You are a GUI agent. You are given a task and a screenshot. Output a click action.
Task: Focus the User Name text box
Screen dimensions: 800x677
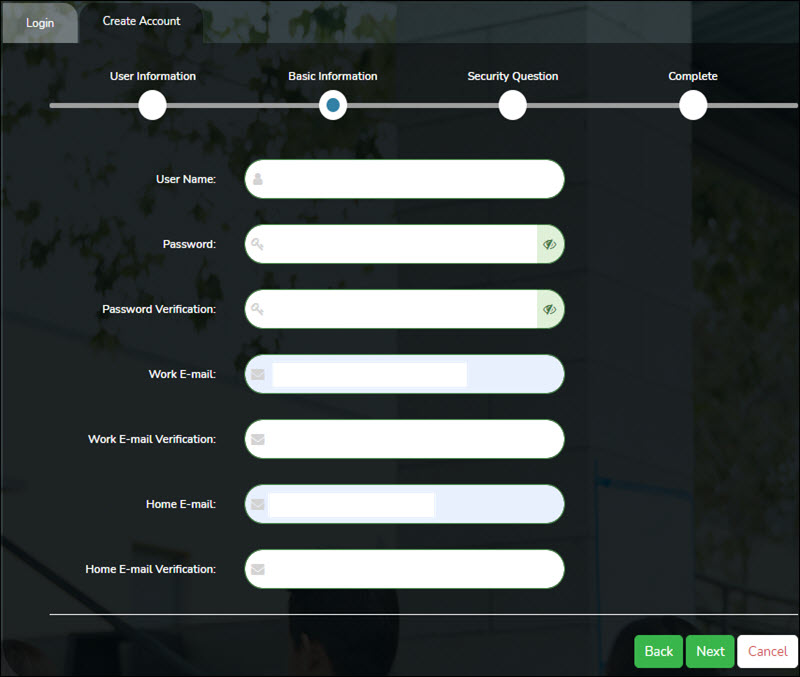coord(410,180)
